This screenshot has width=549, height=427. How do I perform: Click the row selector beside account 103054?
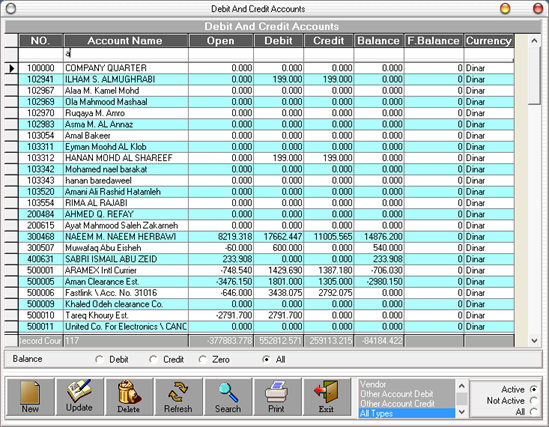(12, 136)
